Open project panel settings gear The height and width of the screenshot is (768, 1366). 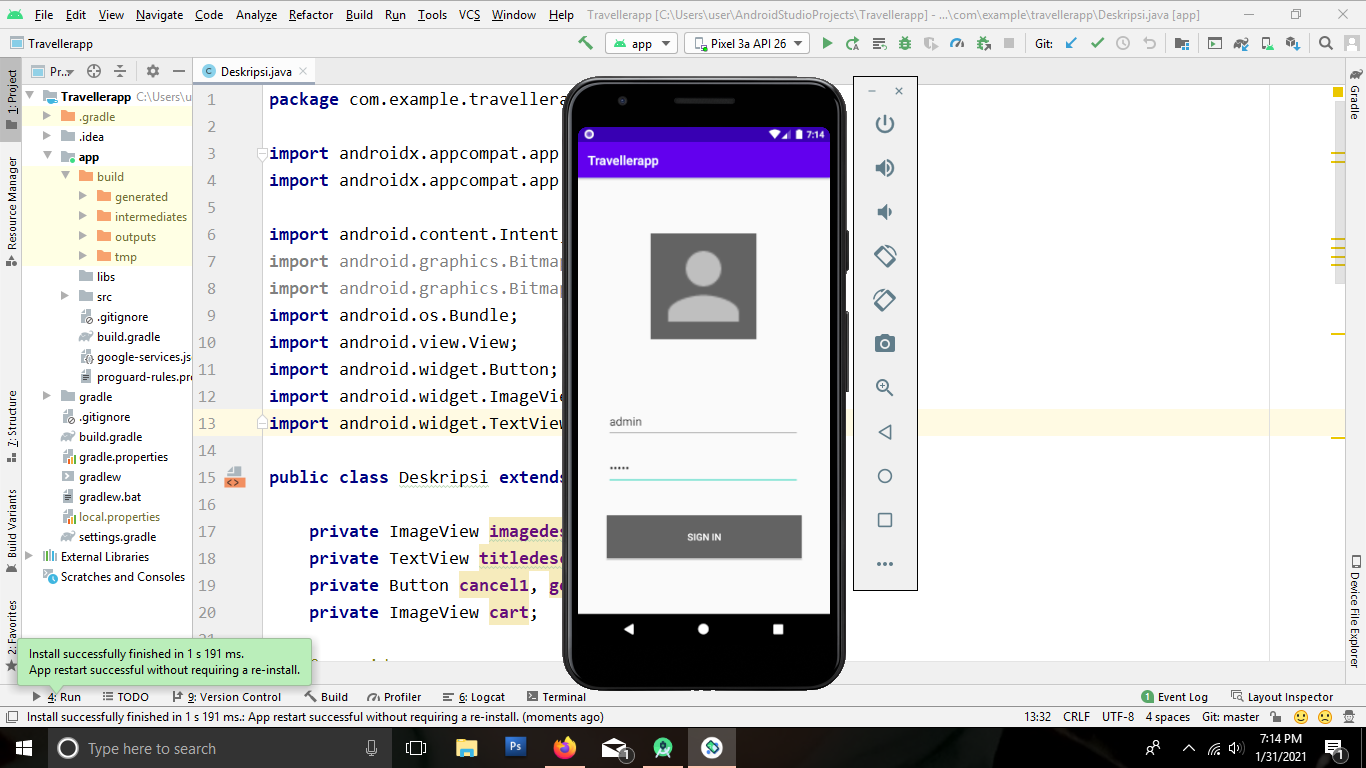click(x=153, y=71)
